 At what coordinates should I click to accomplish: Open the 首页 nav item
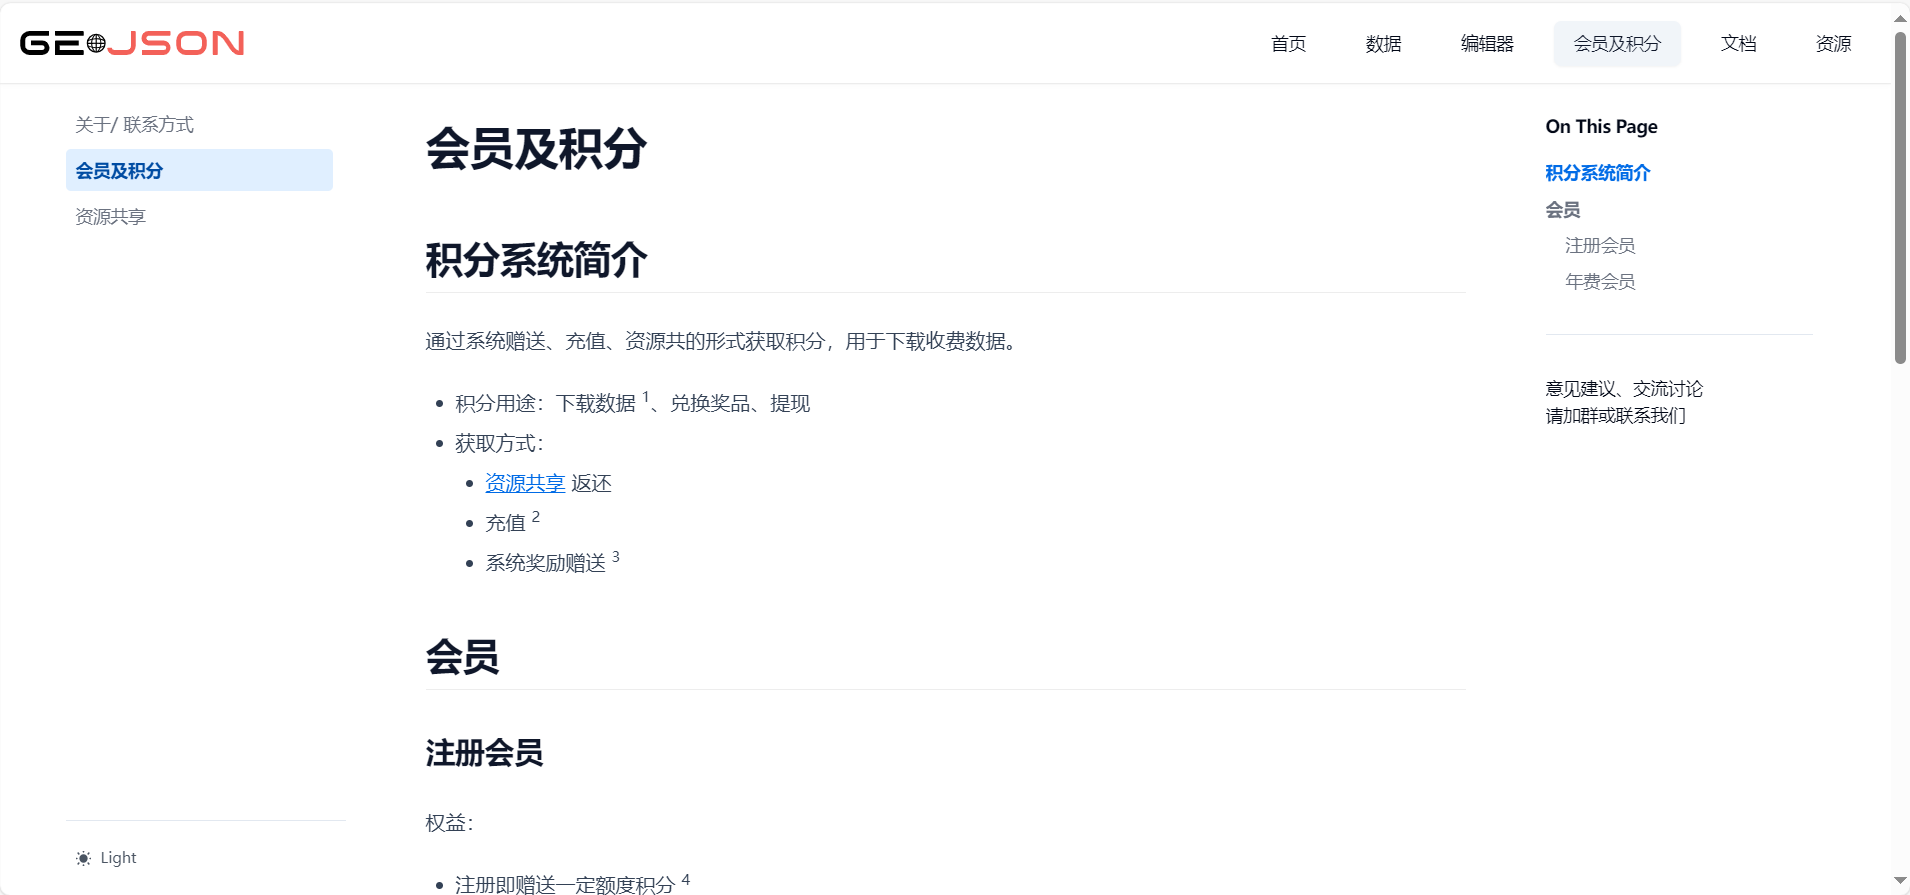click(1288, 44)
